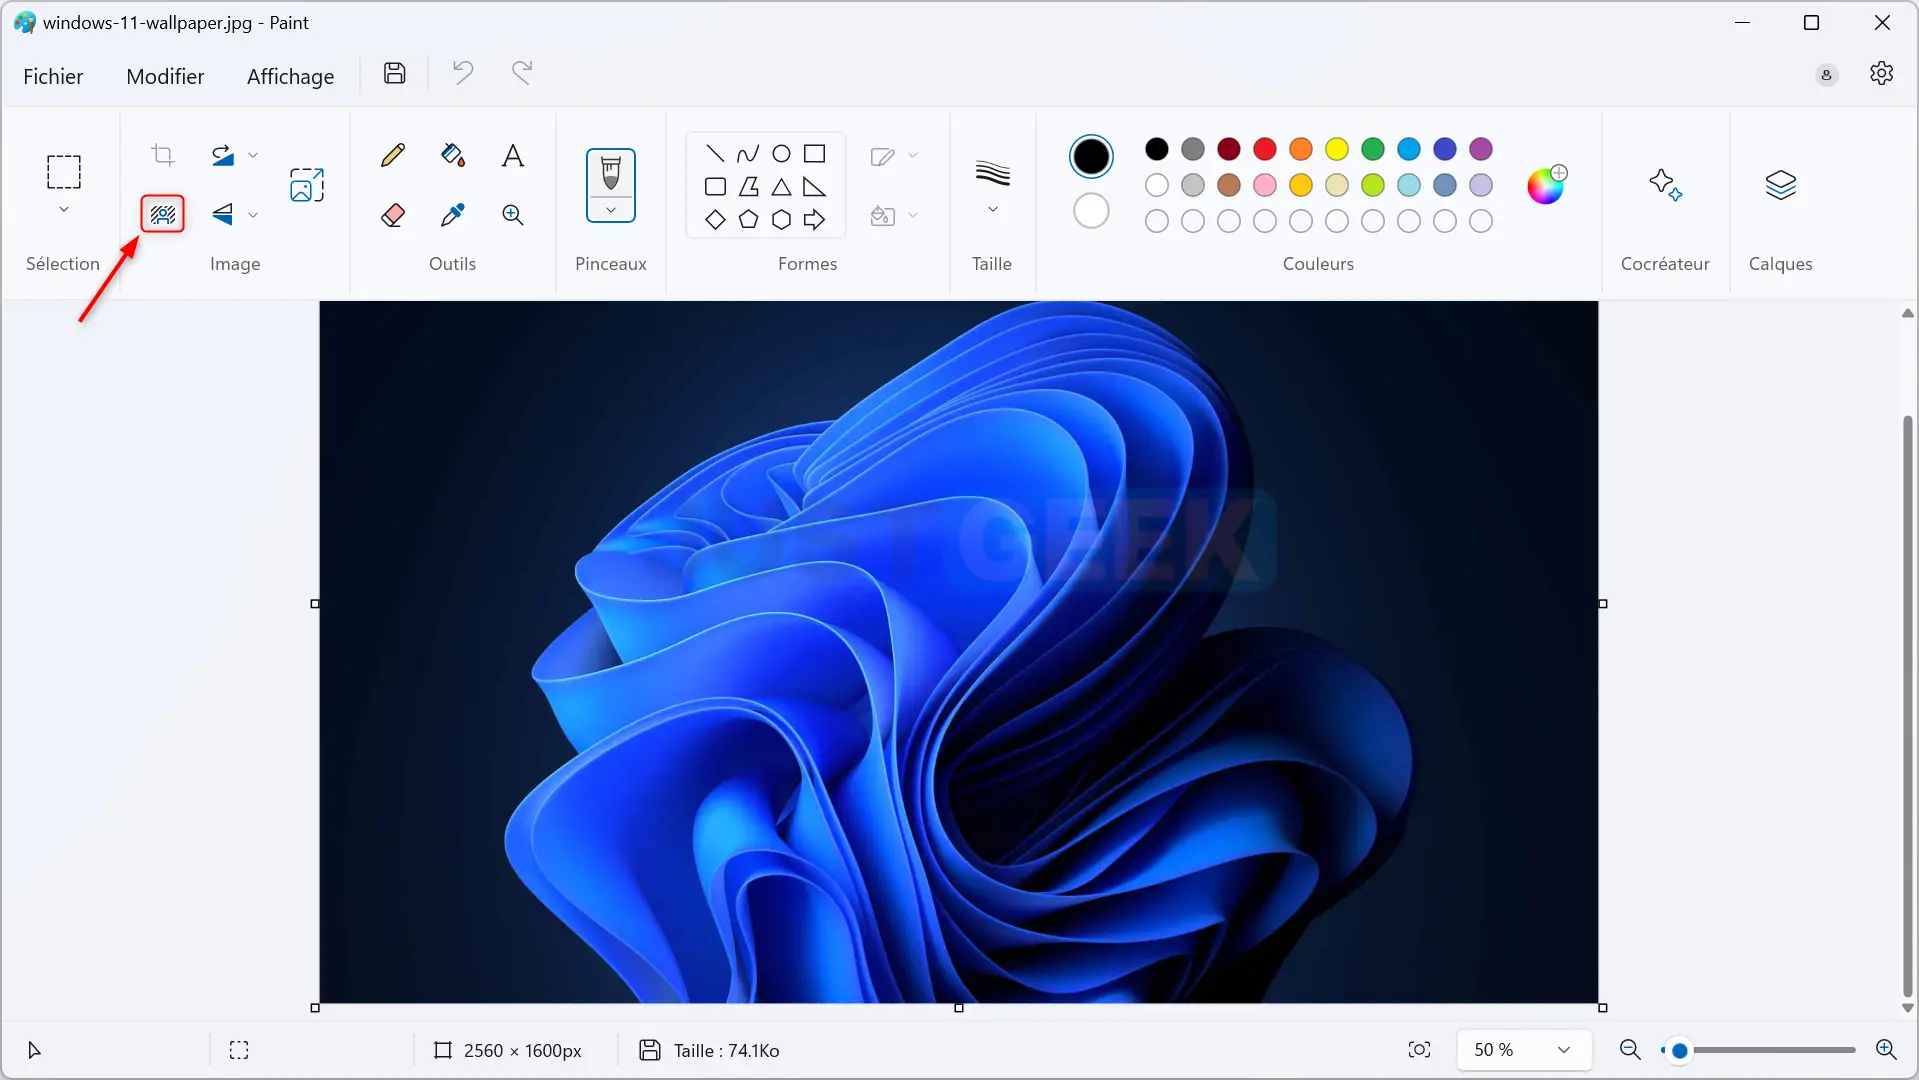Expand the Brushes type chevron

click(x=611, y=210)
